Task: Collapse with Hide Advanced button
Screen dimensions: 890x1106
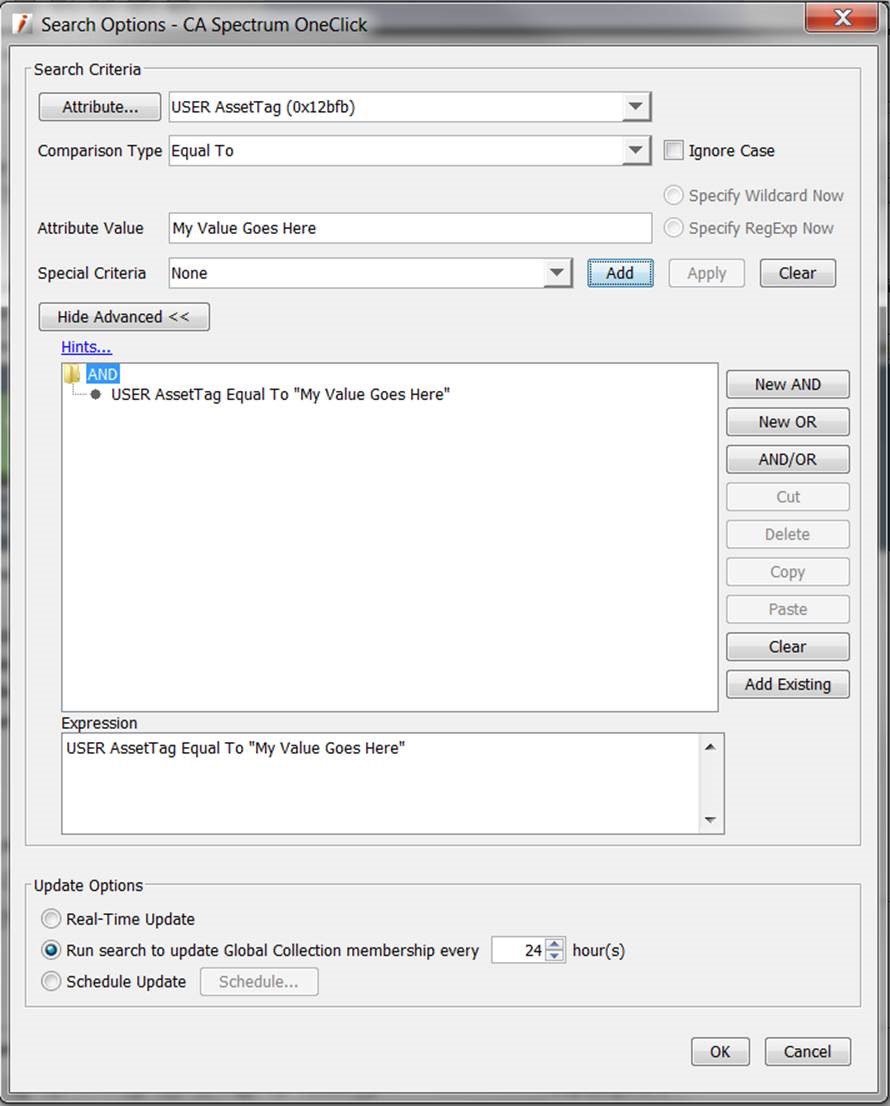Action: coord(123,317)
